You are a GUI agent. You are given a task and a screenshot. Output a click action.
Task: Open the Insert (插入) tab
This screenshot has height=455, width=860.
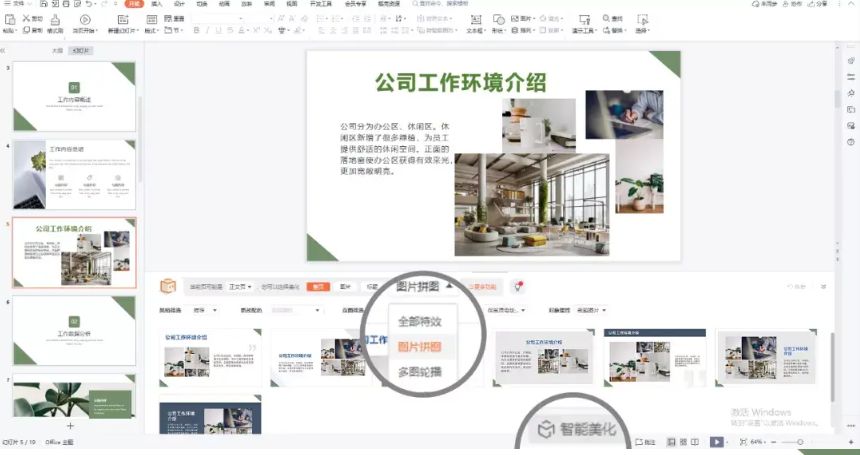tap(157, 4)
